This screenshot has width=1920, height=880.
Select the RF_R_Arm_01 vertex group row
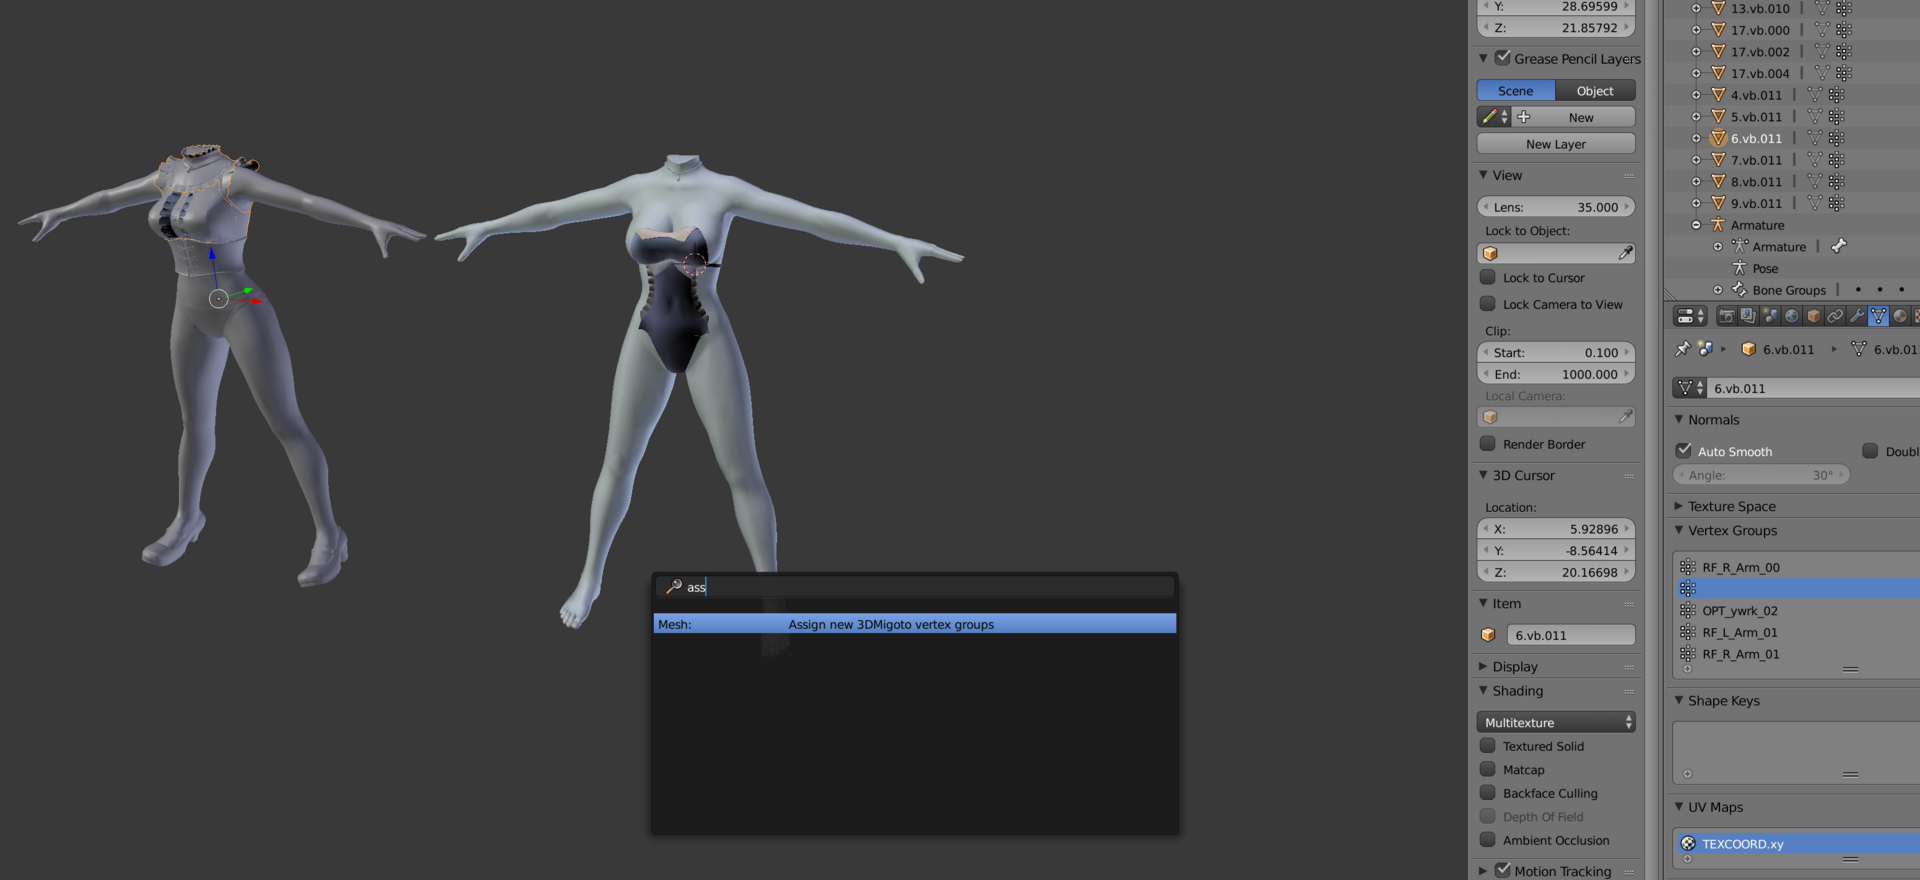point(1796,654)
